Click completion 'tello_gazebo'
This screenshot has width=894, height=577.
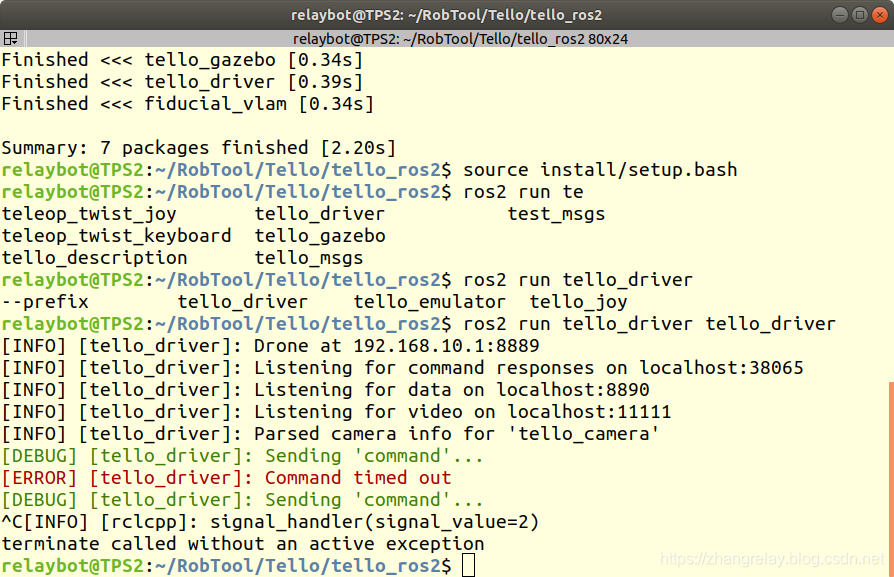click(x=320, y=236)
